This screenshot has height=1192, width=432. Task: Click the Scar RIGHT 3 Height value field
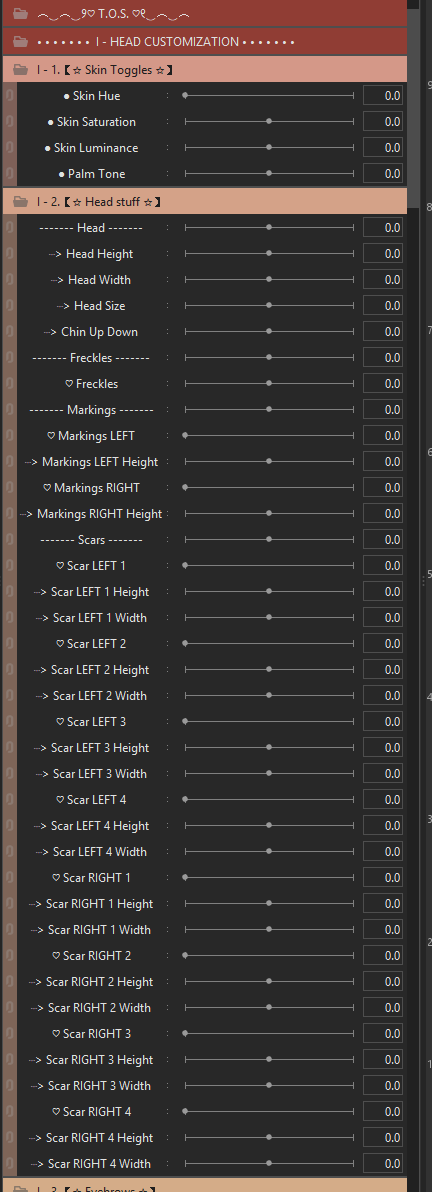point(383,1060)
